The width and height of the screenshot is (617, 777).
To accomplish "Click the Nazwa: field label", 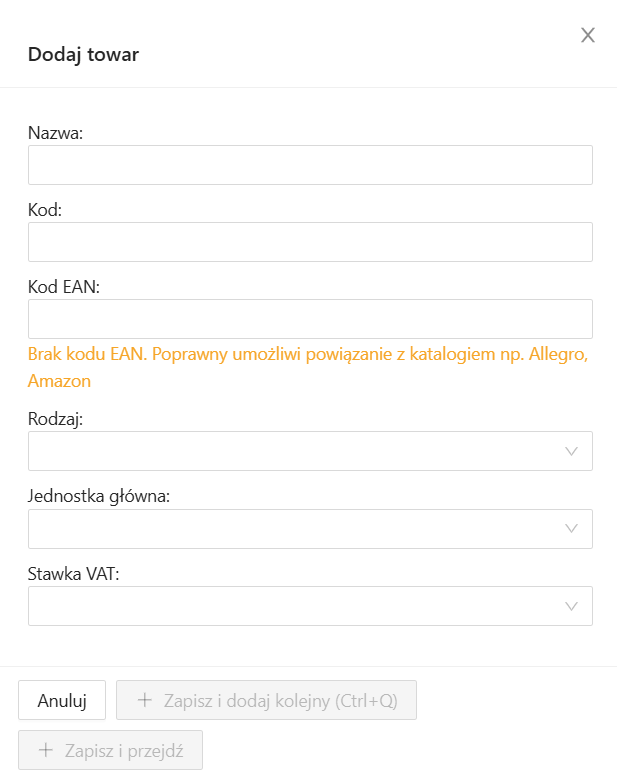I will click(x=55, y=132).
